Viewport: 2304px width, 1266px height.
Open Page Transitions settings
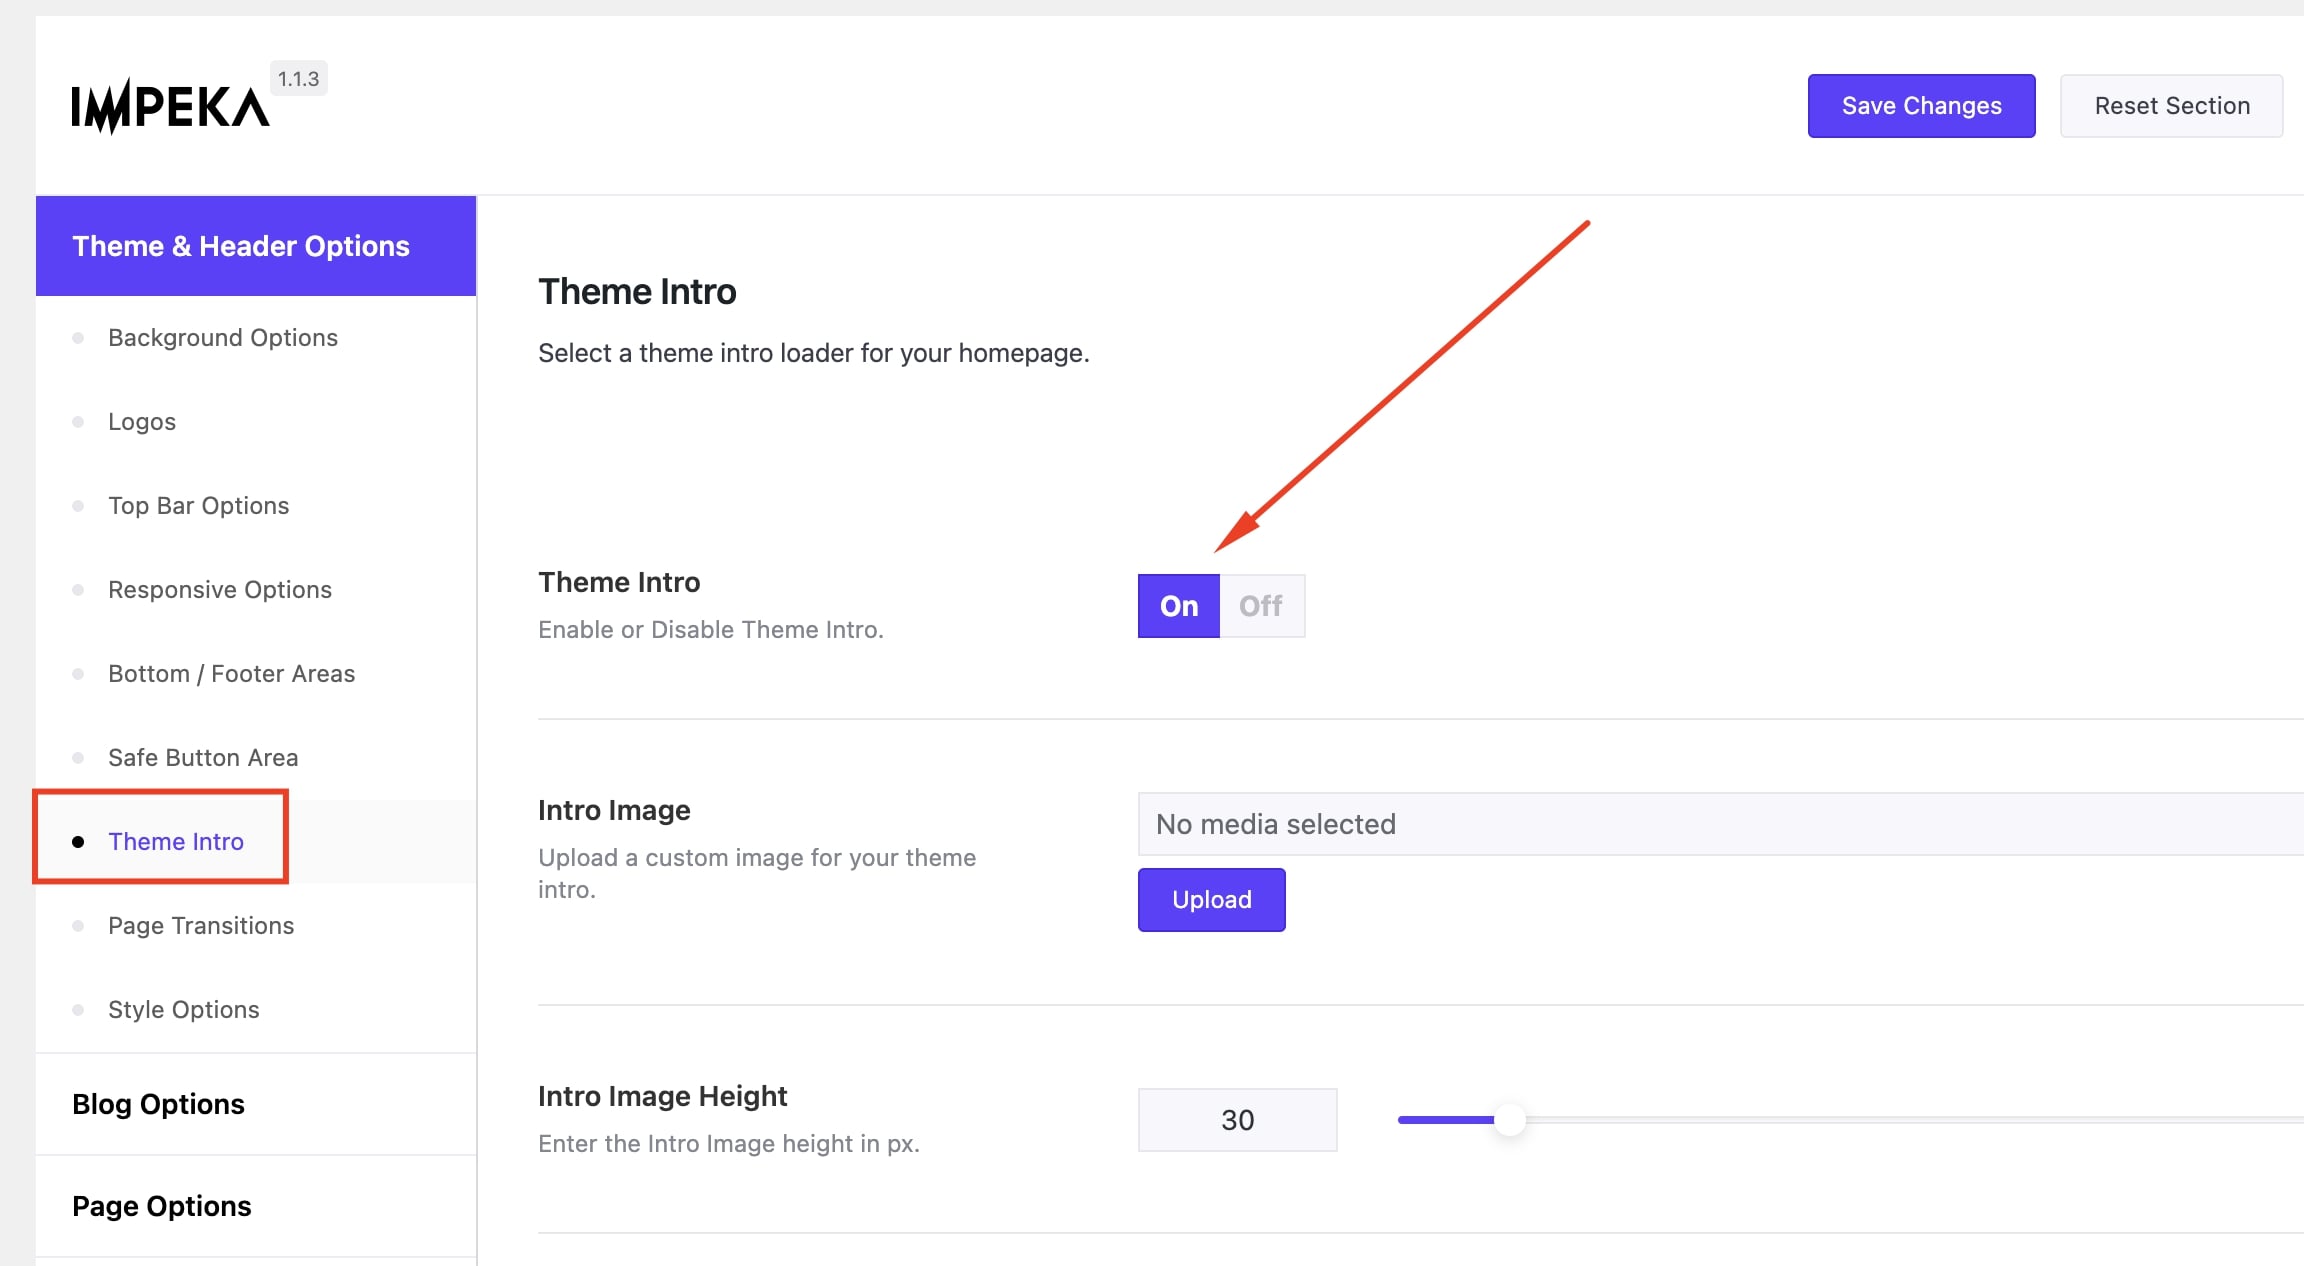201,926
